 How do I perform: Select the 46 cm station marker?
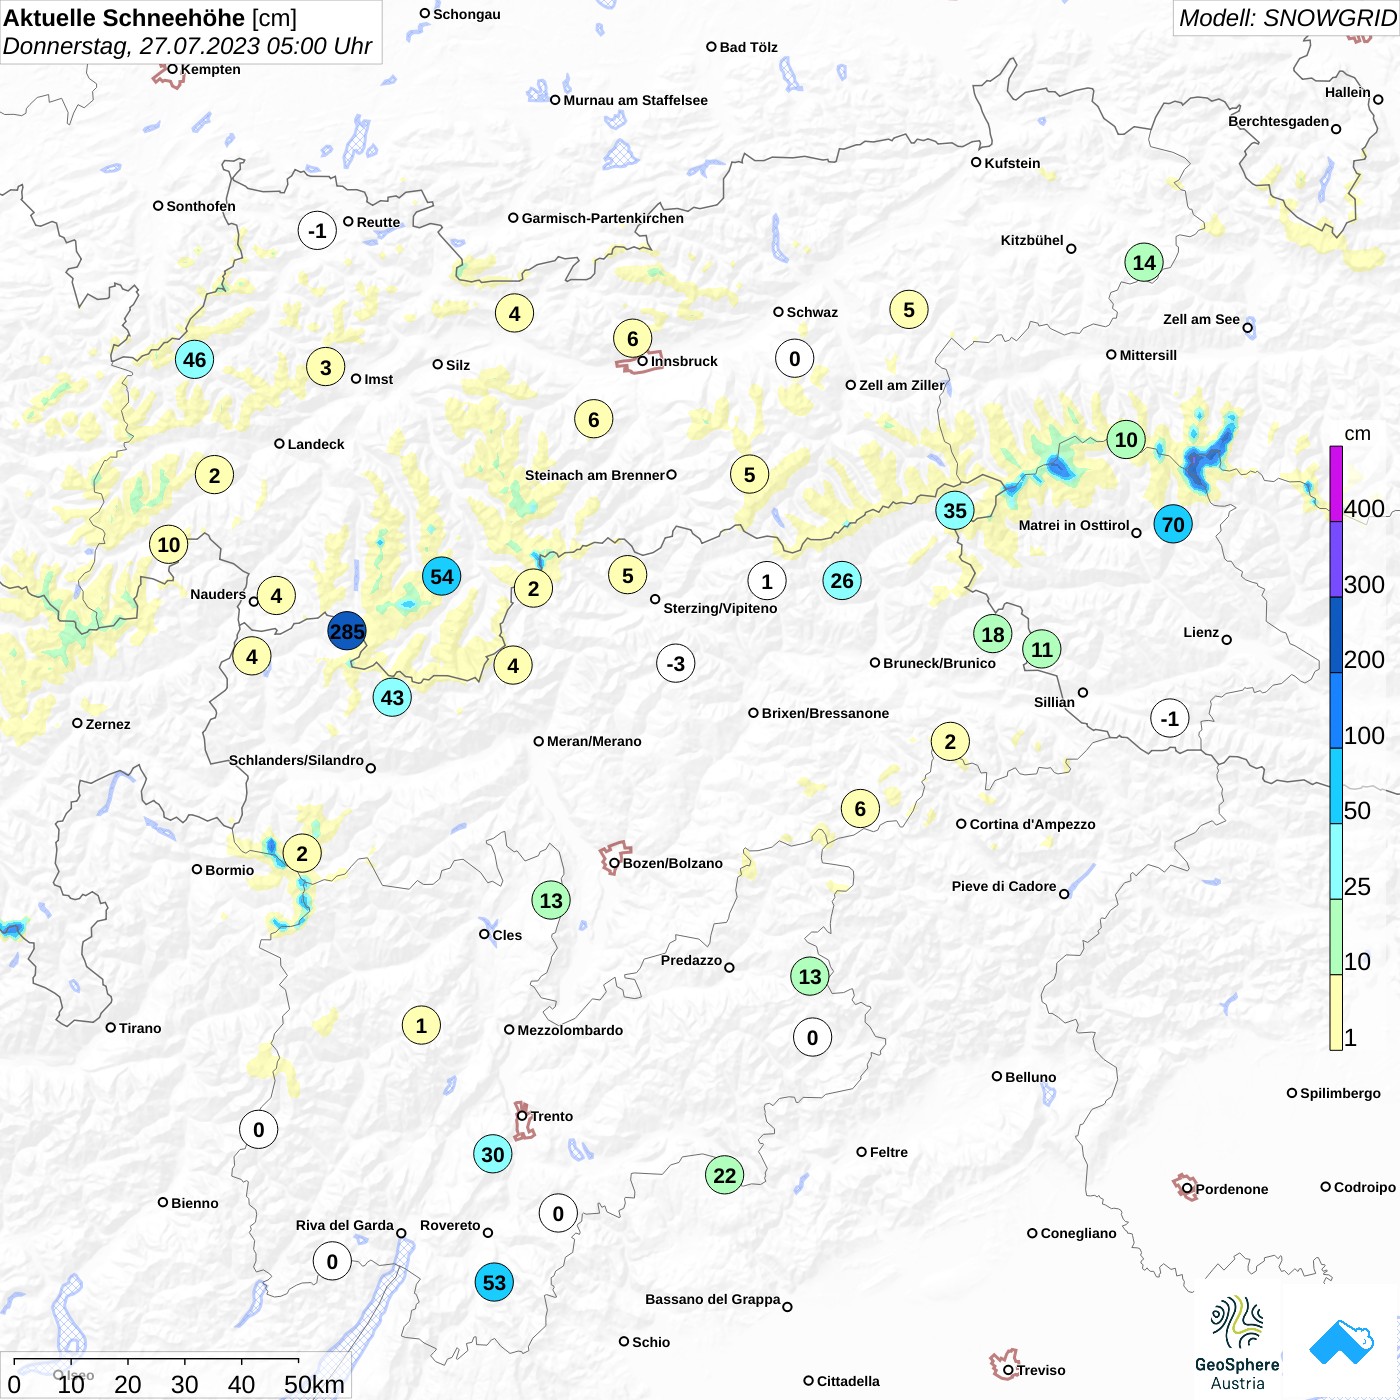tap(194, 359)
